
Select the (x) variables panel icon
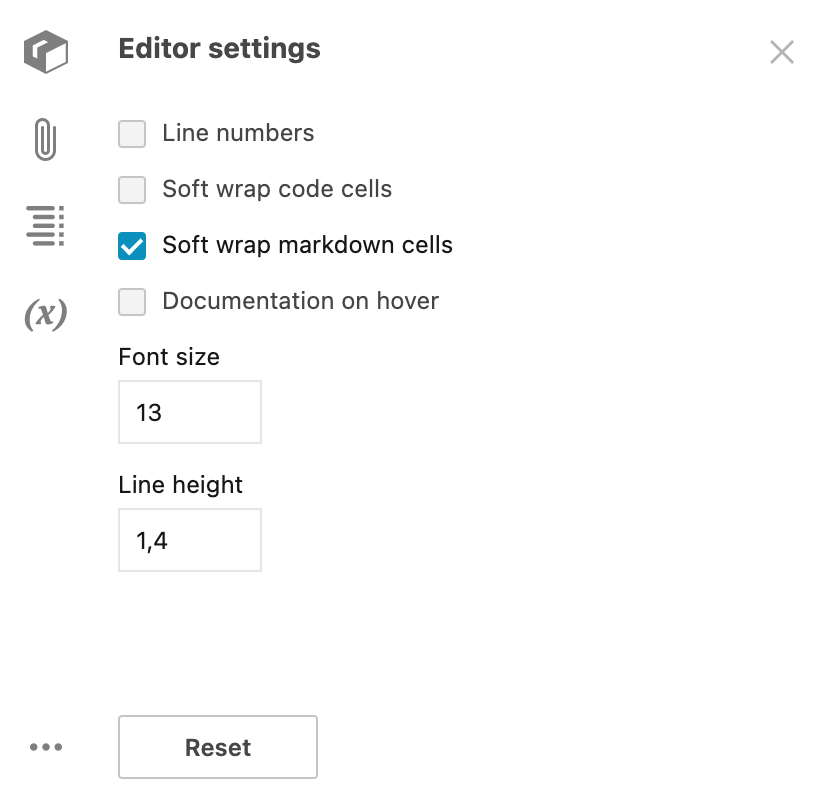click(x=44, y=313)
